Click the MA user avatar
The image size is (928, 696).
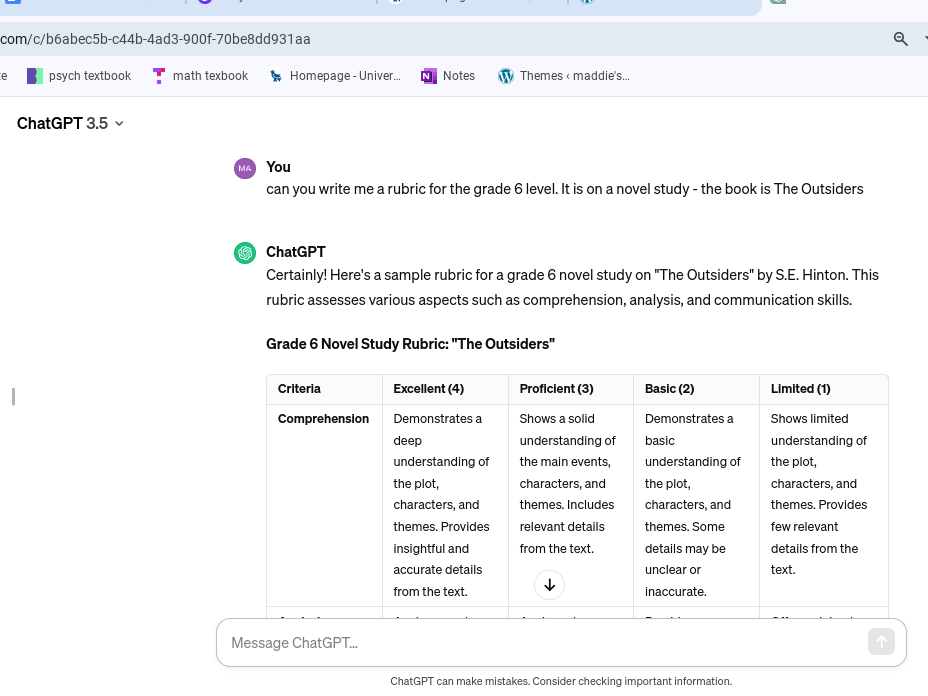pyautogui.click(x=245, y=168)
